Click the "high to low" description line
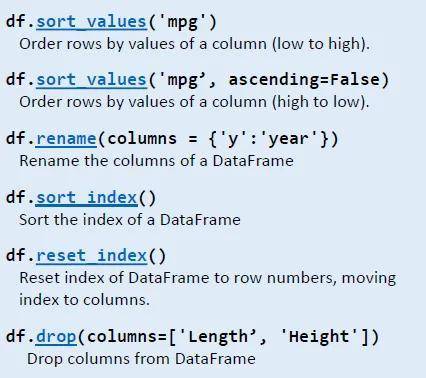The height and width of the screenshot is (378, 426). (194, 102)
